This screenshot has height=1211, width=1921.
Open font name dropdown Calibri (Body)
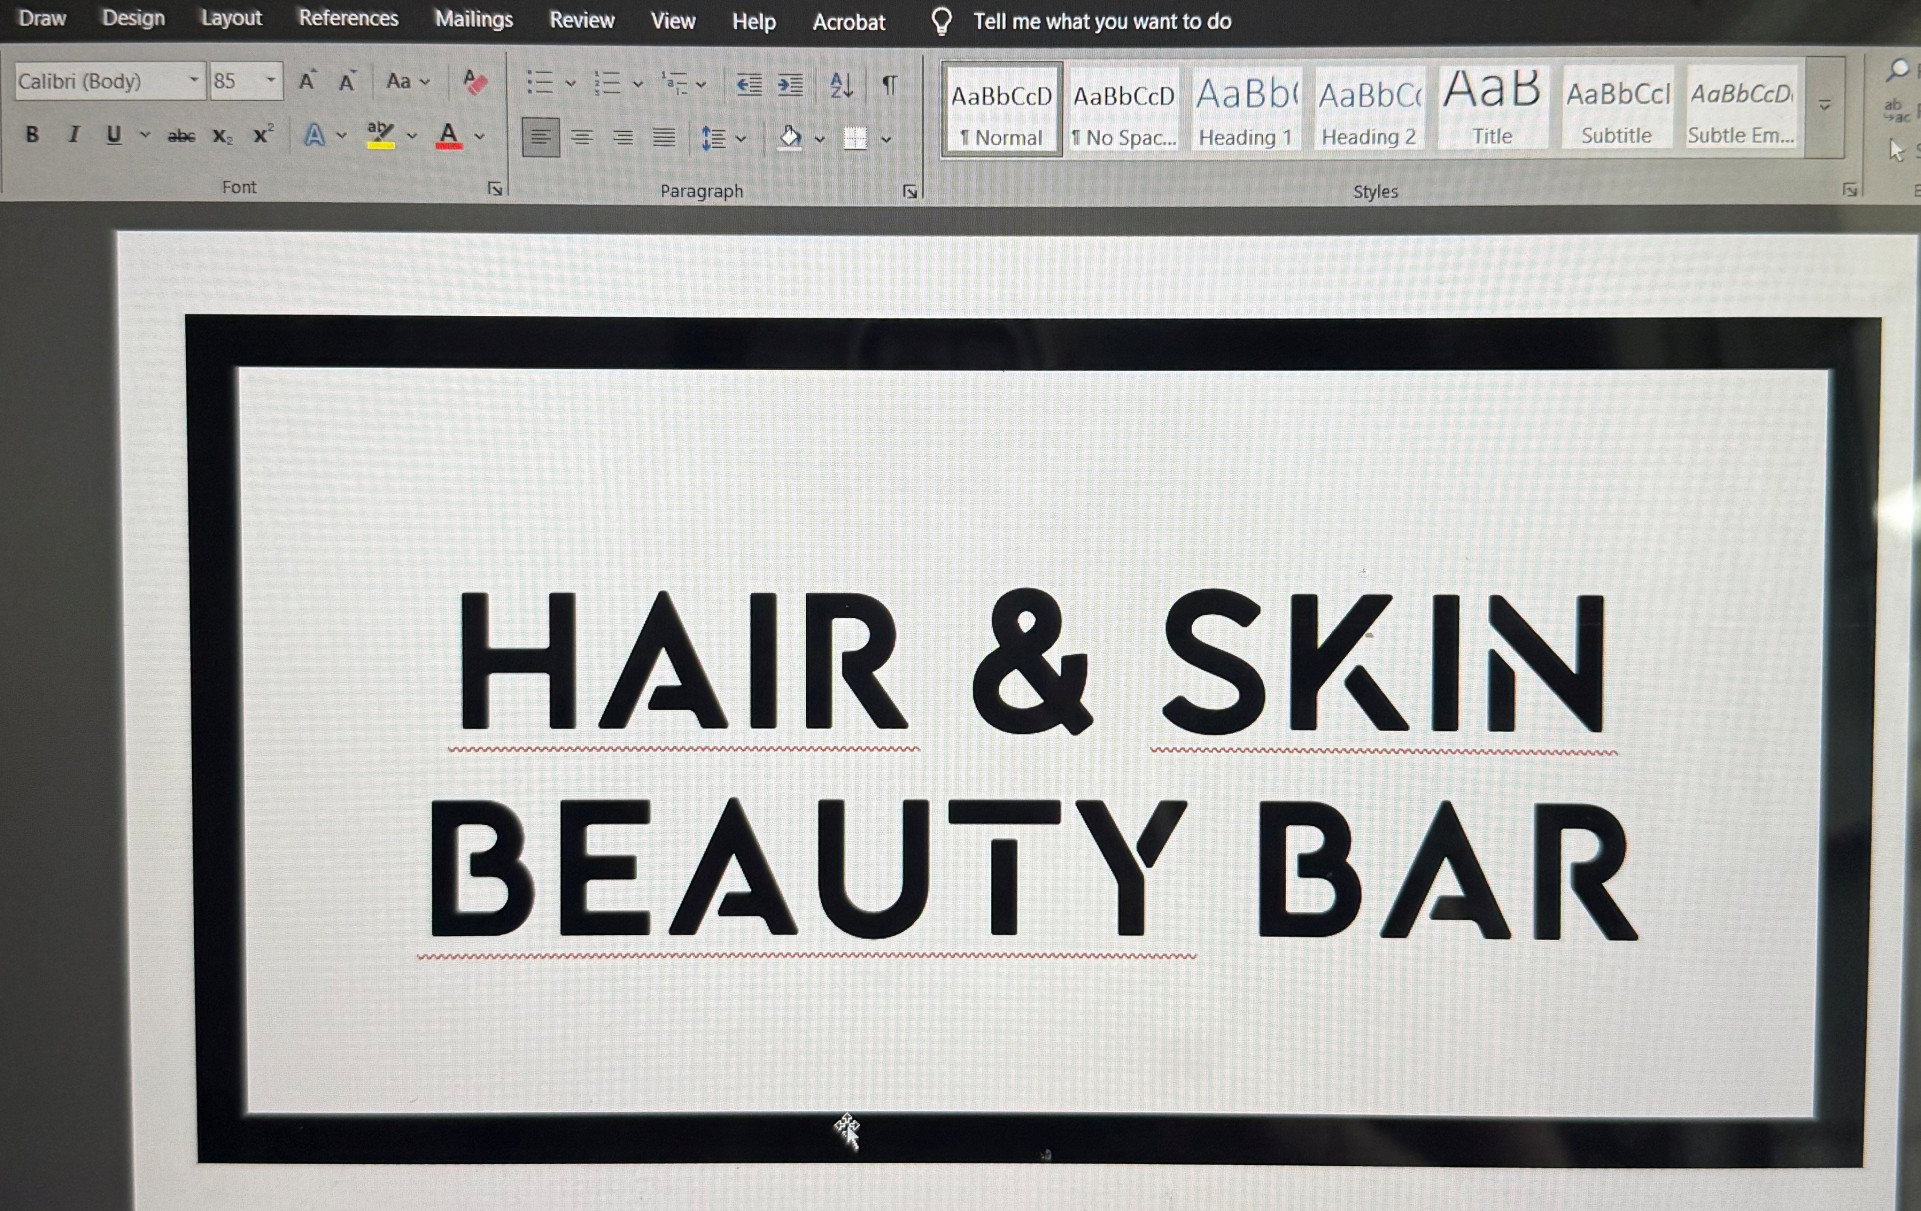point(193,80)
